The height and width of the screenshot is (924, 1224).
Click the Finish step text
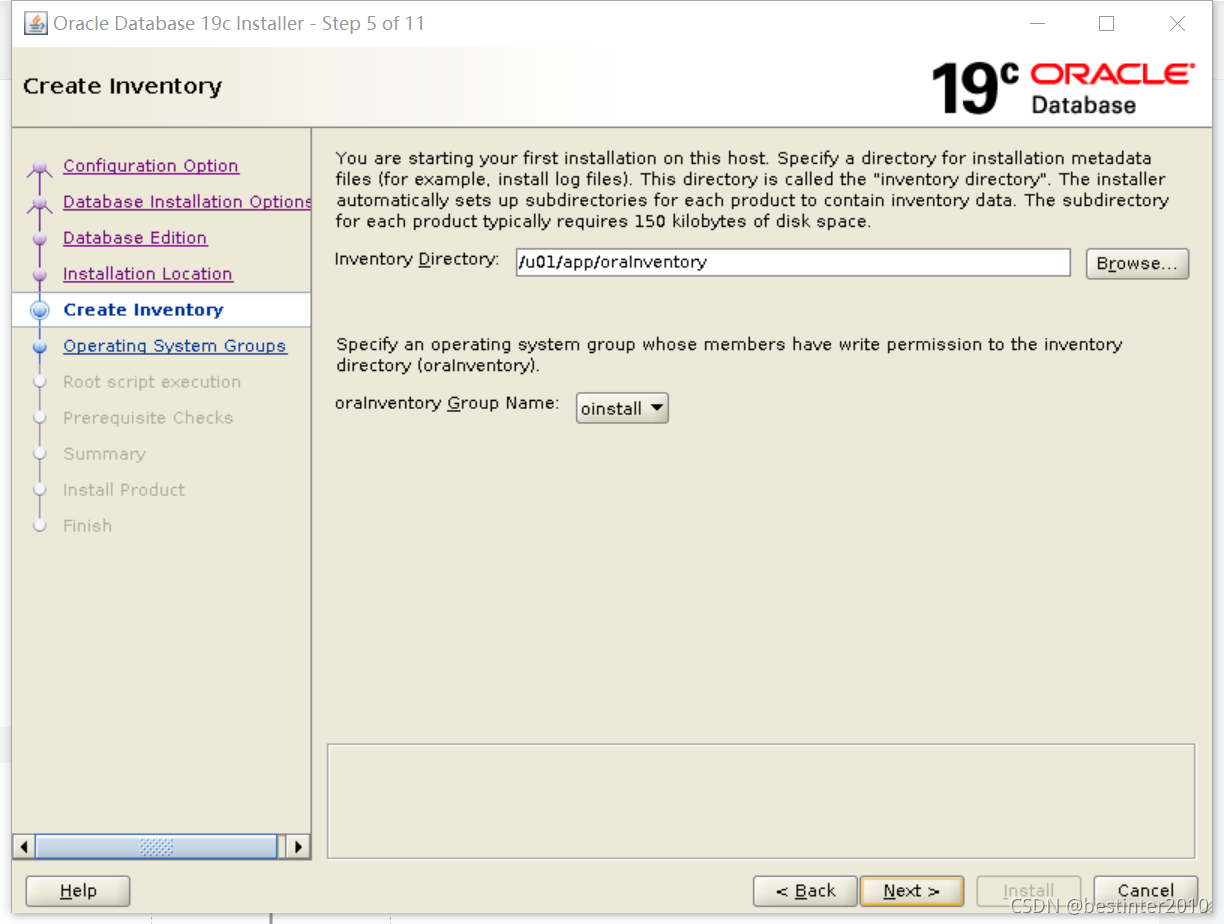click(87, 526)
